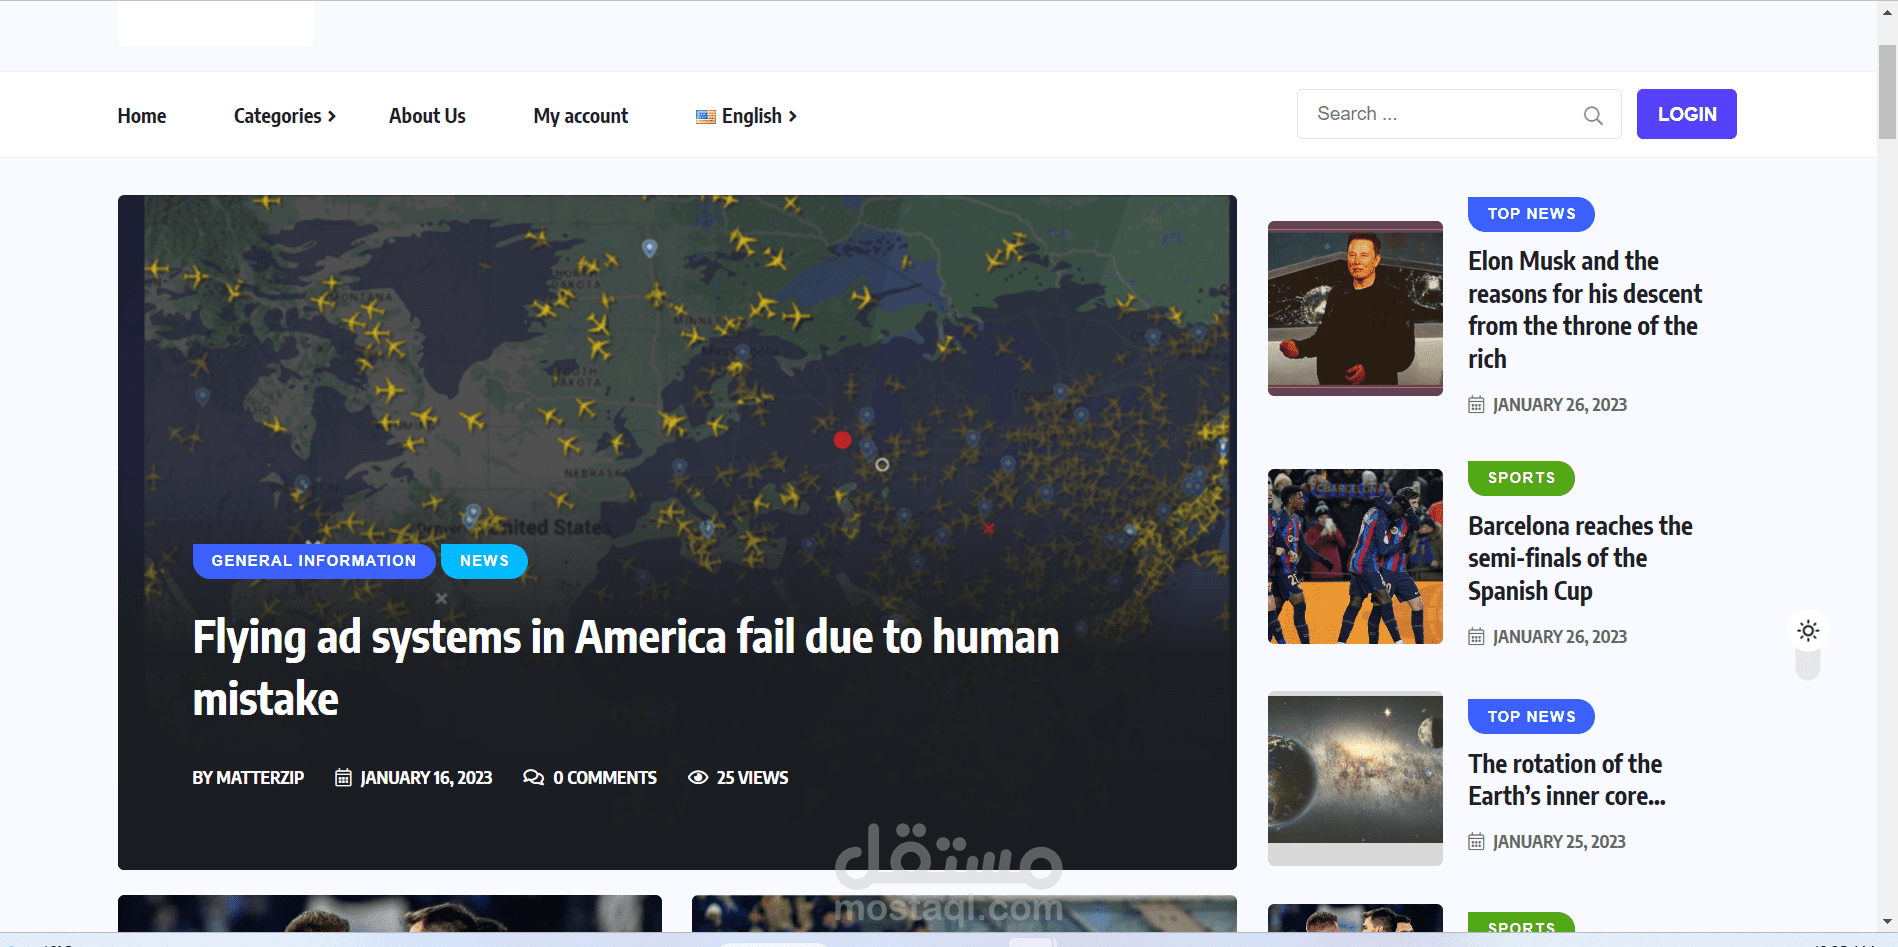Open the NEWS category tag

pyautogui.click(x=484, y=561)
